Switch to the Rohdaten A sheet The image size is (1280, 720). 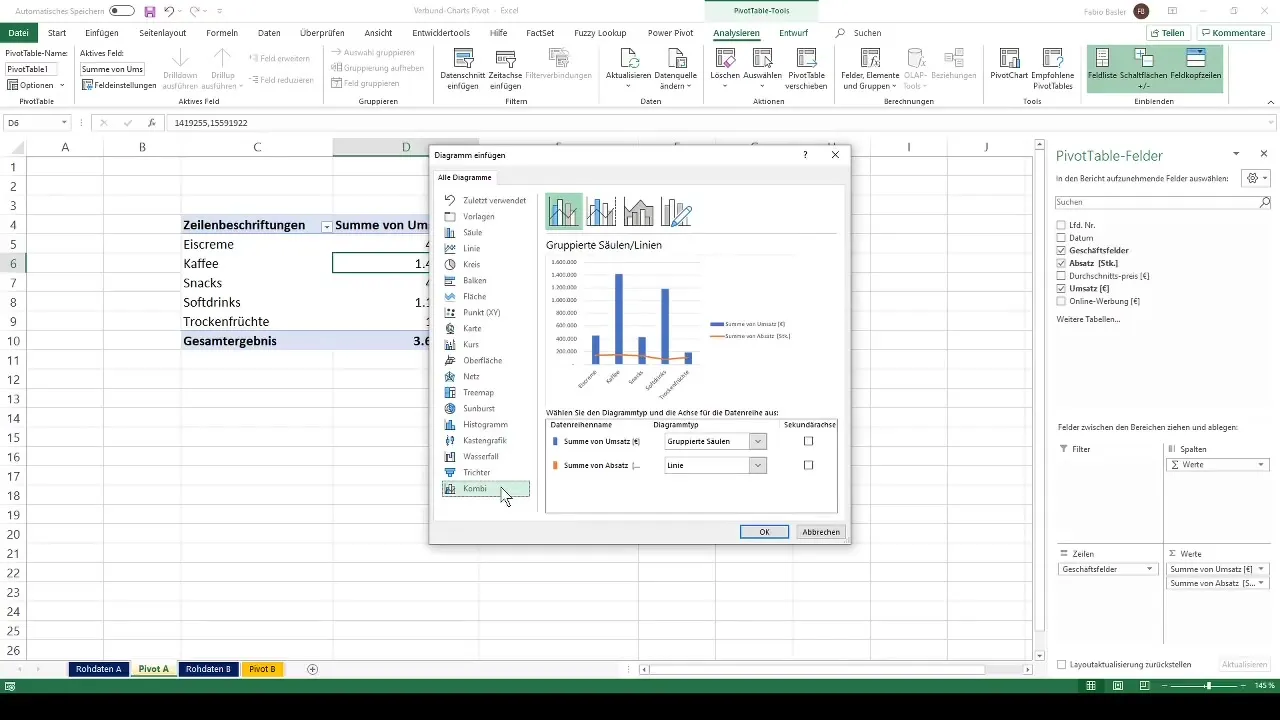click(98, 669)
